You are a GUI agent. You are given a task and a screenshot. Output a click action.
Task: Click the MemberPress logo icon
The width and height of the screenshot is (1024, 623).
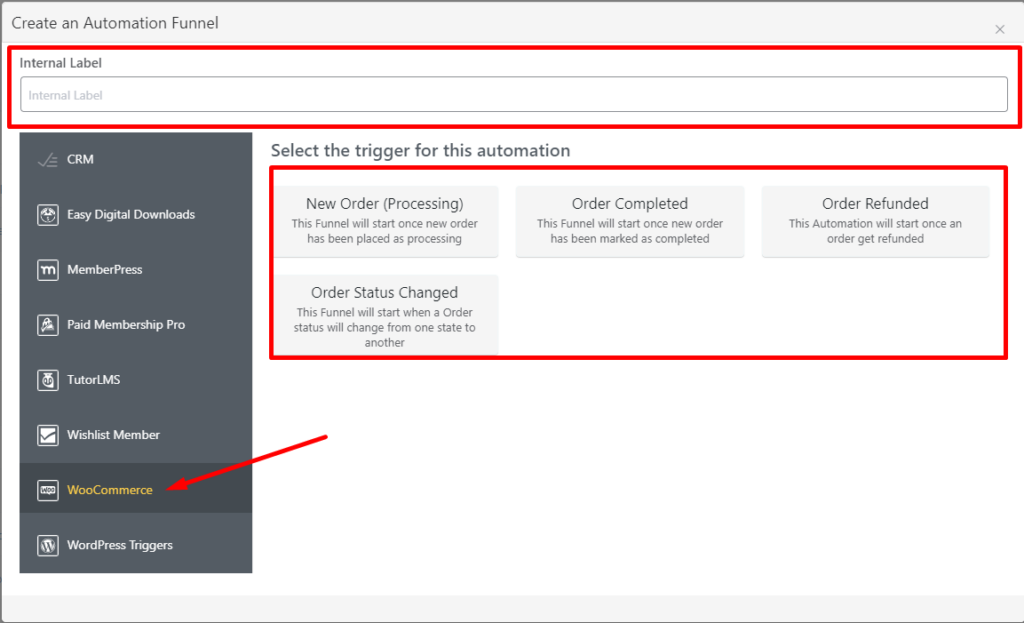(x=48, y=270)
